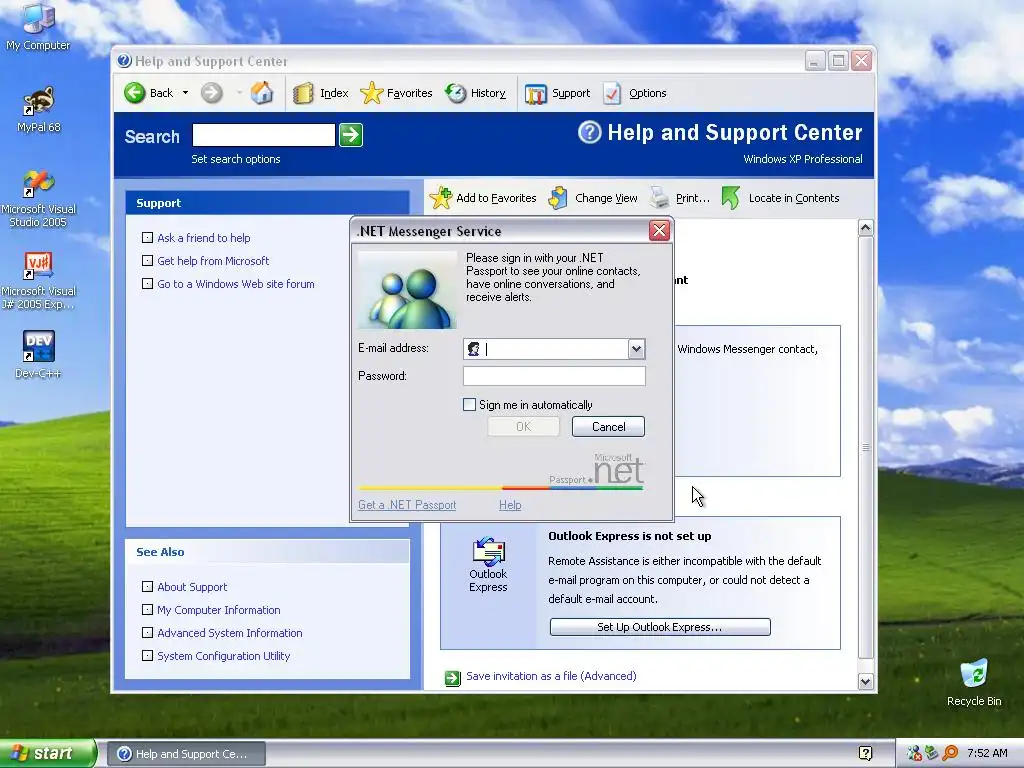Click the second system tray icon
The width and height of the screenshot is (1024, 768).
tap(931, 753)
